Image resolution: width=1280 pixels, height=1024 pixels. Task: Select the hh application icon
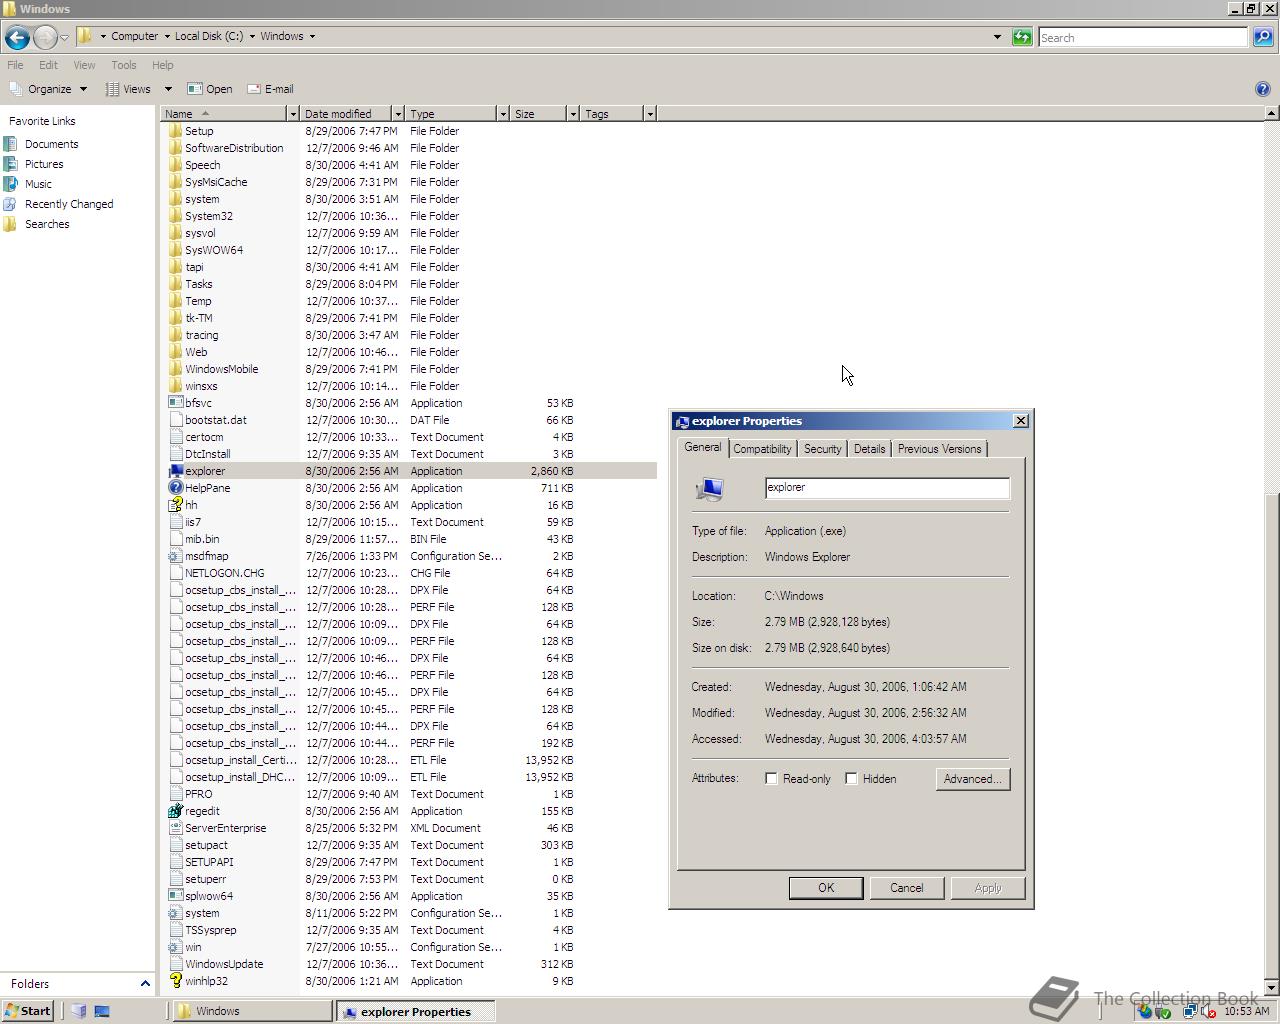coord(176,505)
